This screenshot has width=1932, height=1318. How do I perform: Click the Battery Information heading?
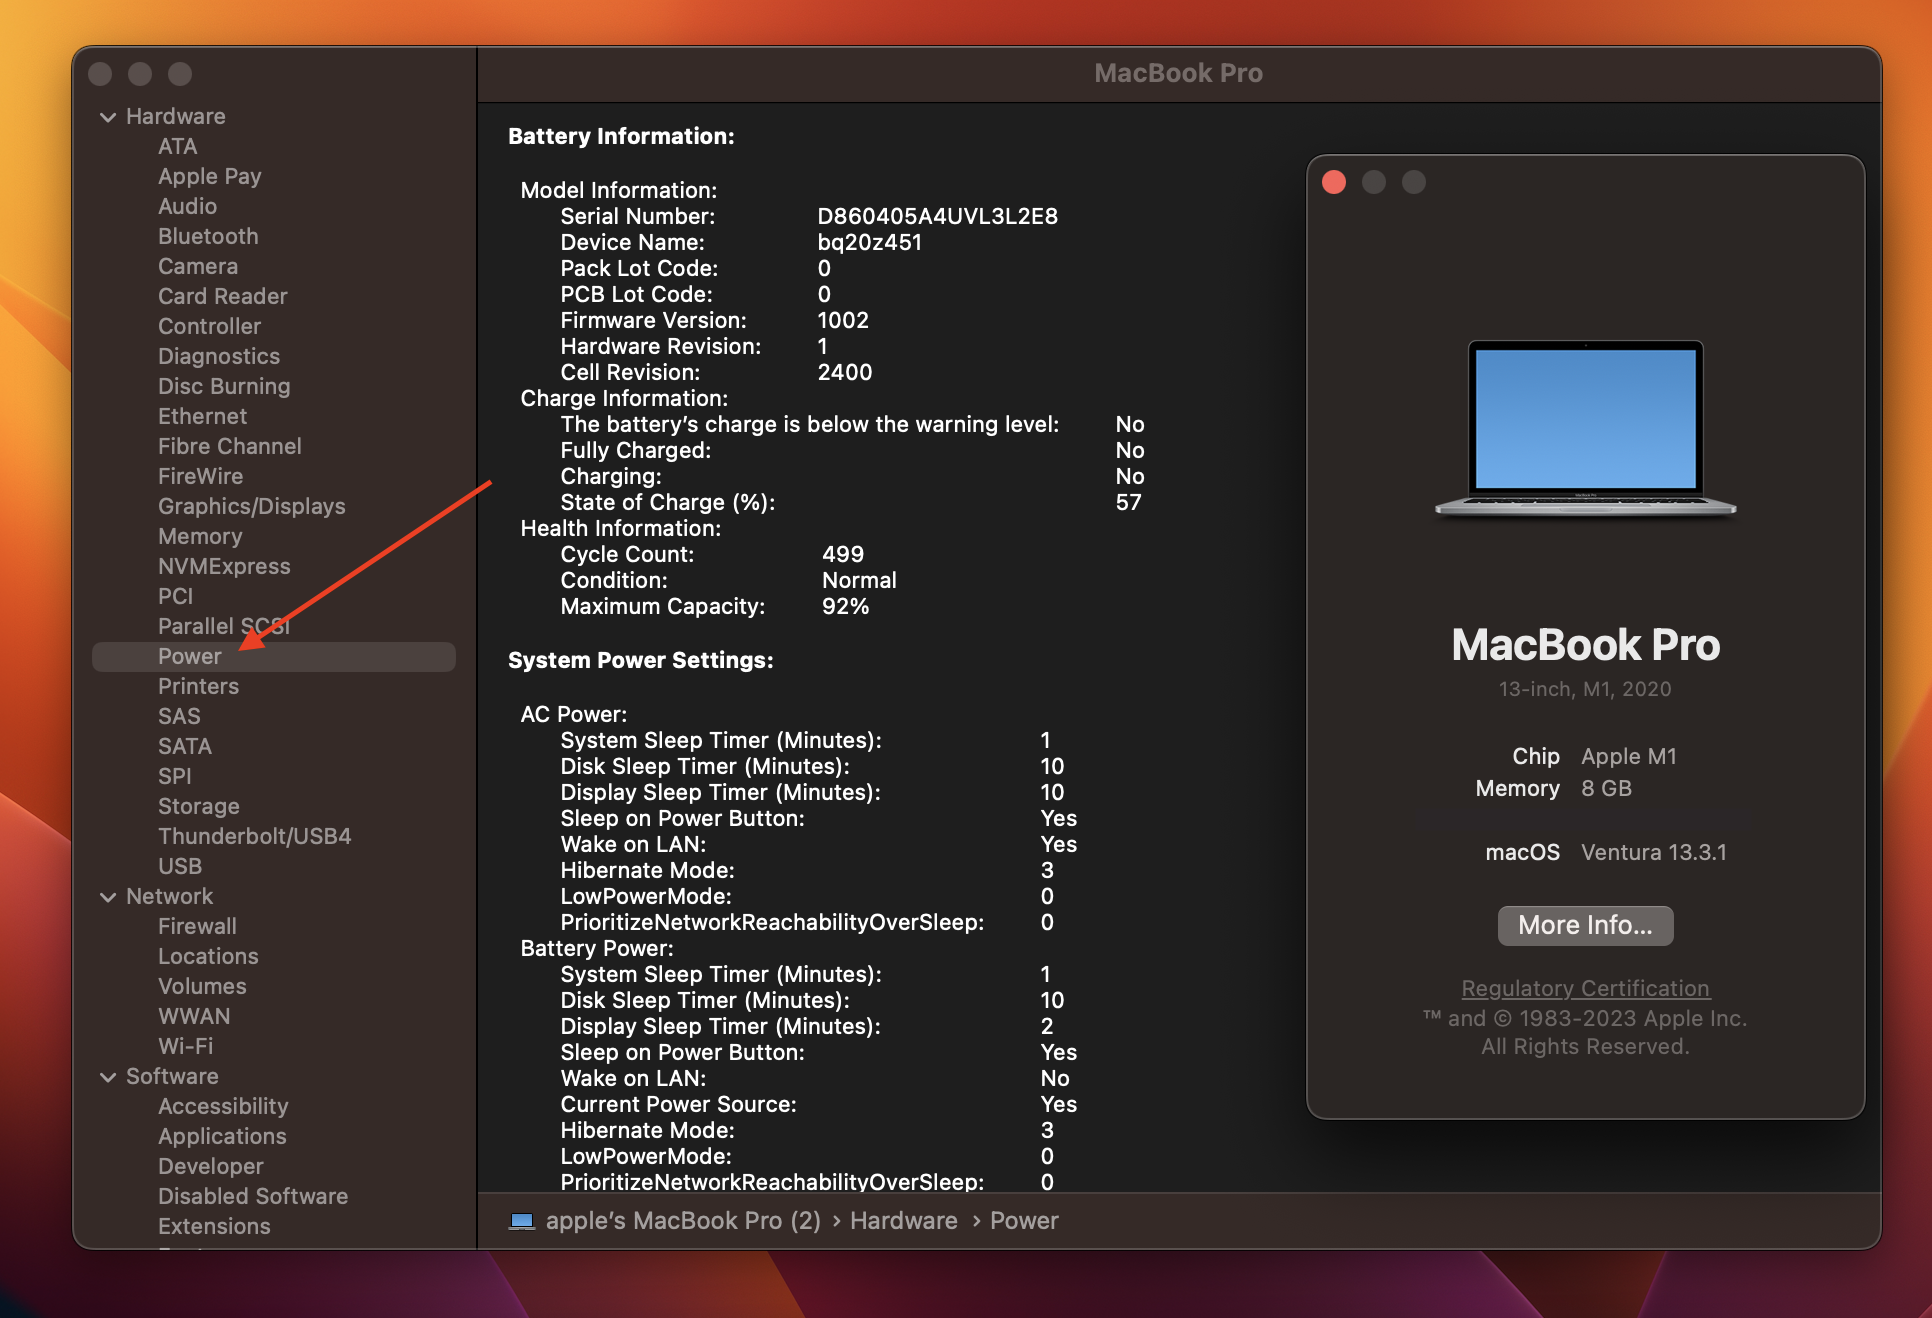pyautogui.click(x=621, y=136)
